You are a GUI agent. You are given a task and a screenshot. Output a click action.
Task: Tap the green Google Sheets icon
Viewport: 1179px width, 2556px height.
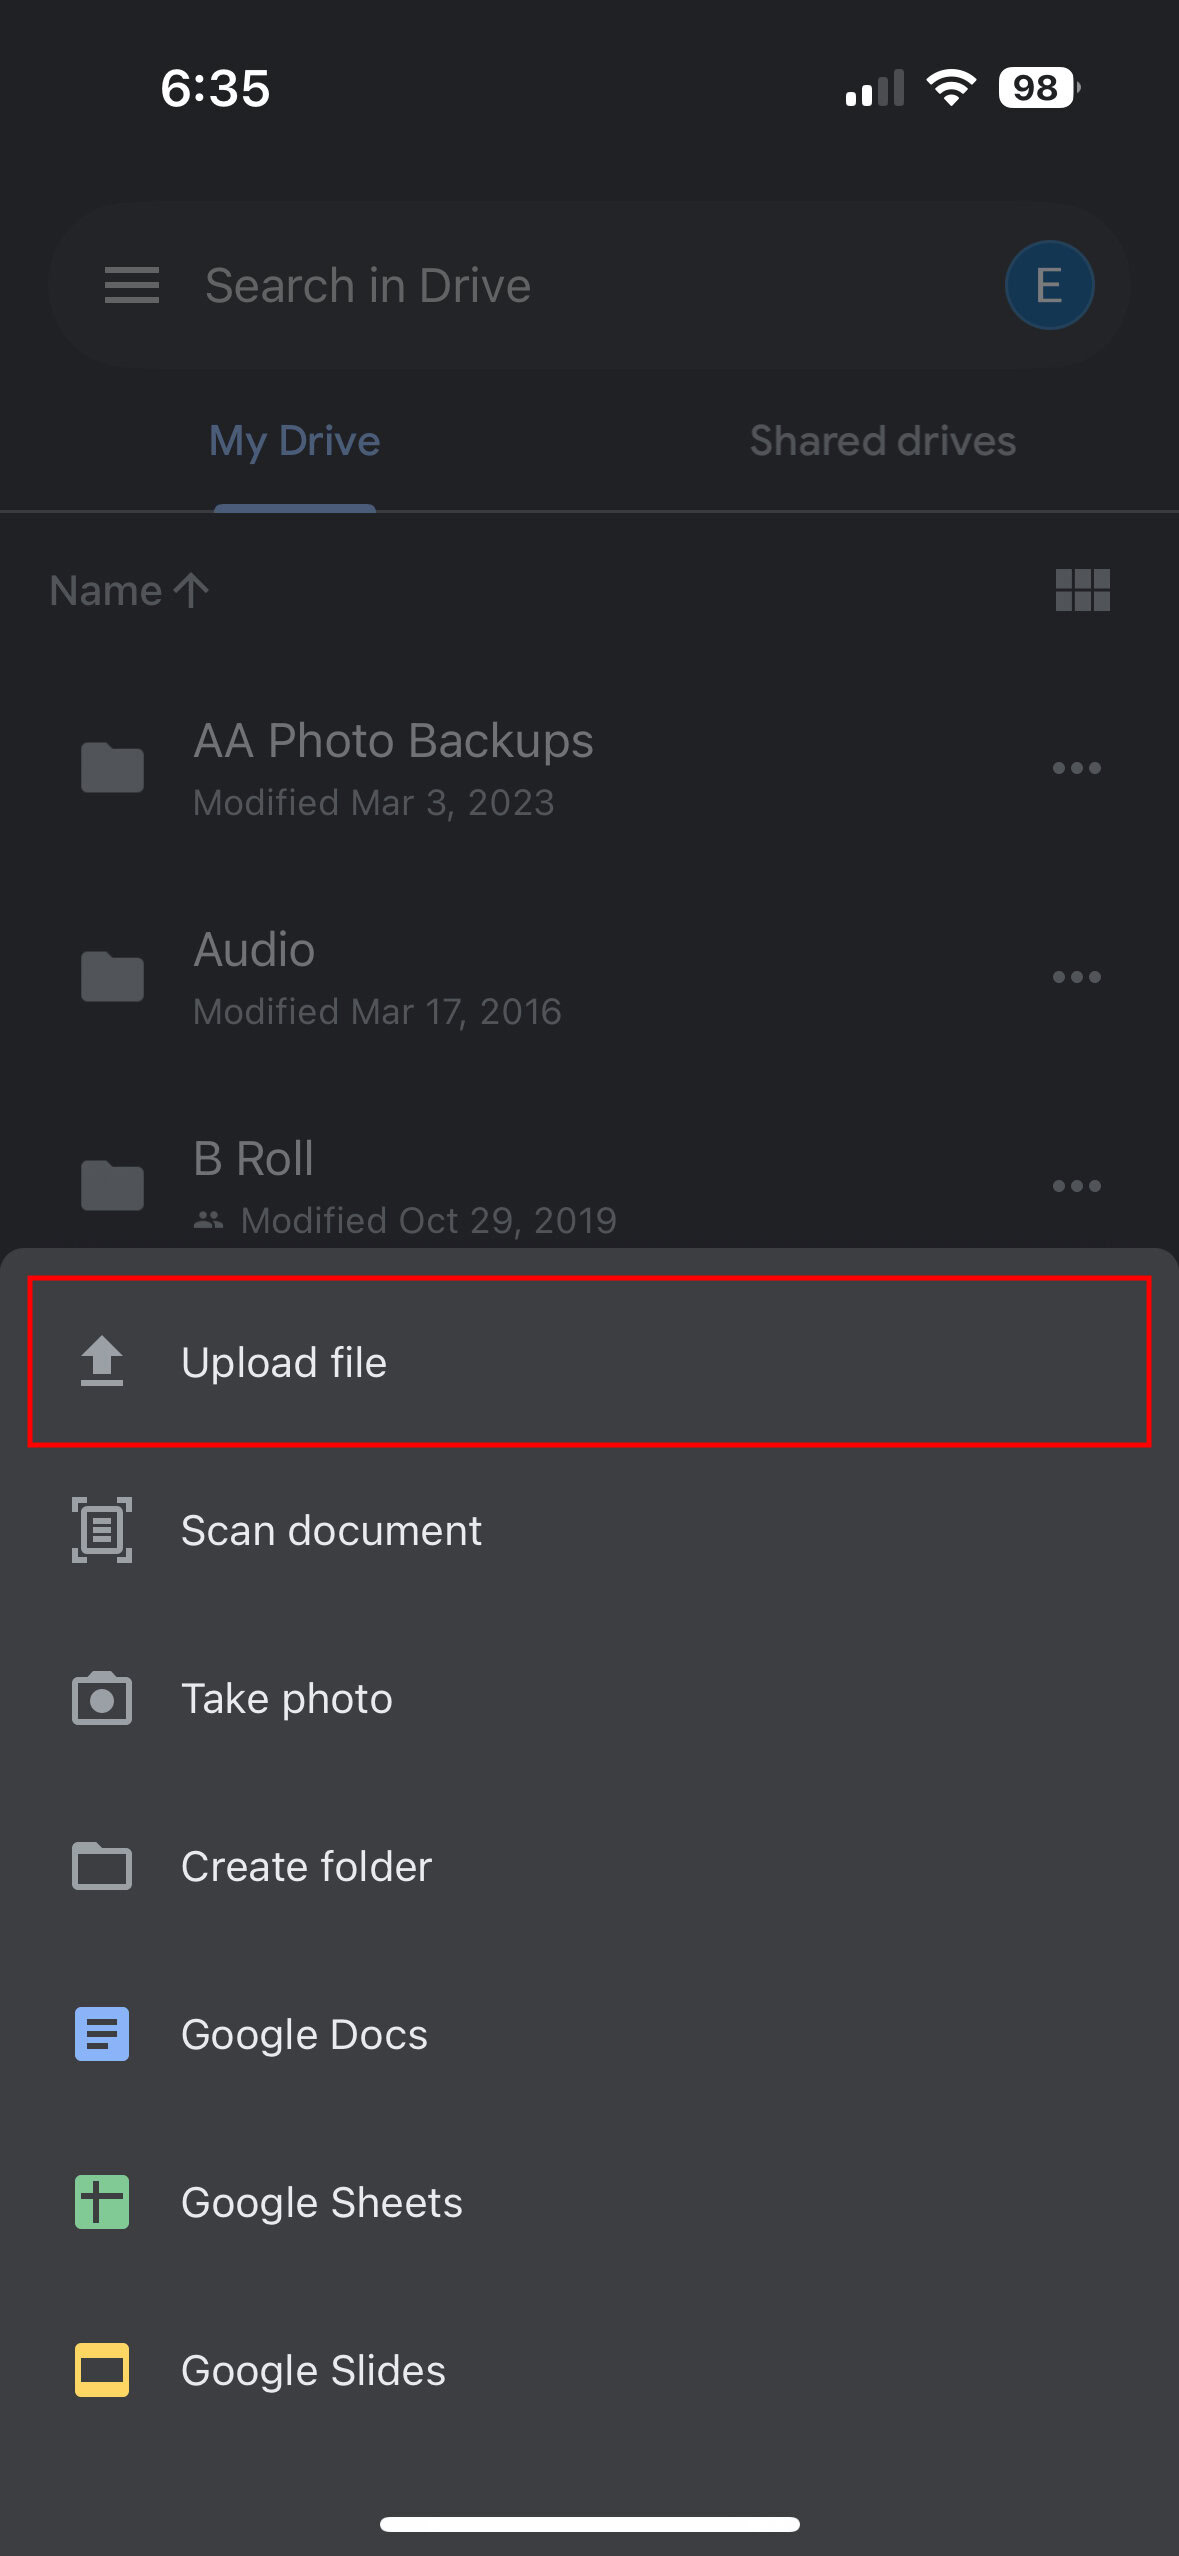tap(102, 2202)
